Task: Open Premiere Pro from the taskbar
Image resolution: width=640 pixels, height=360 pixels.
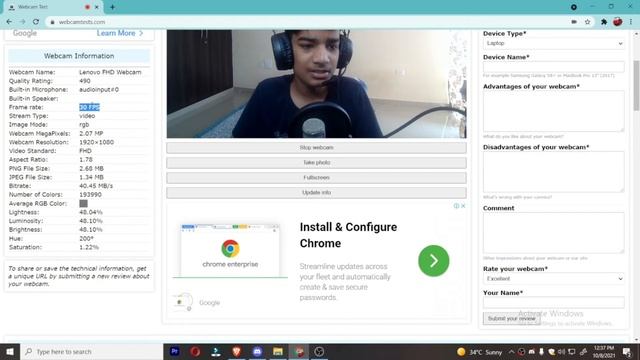Action: click(x=175, y=351)
